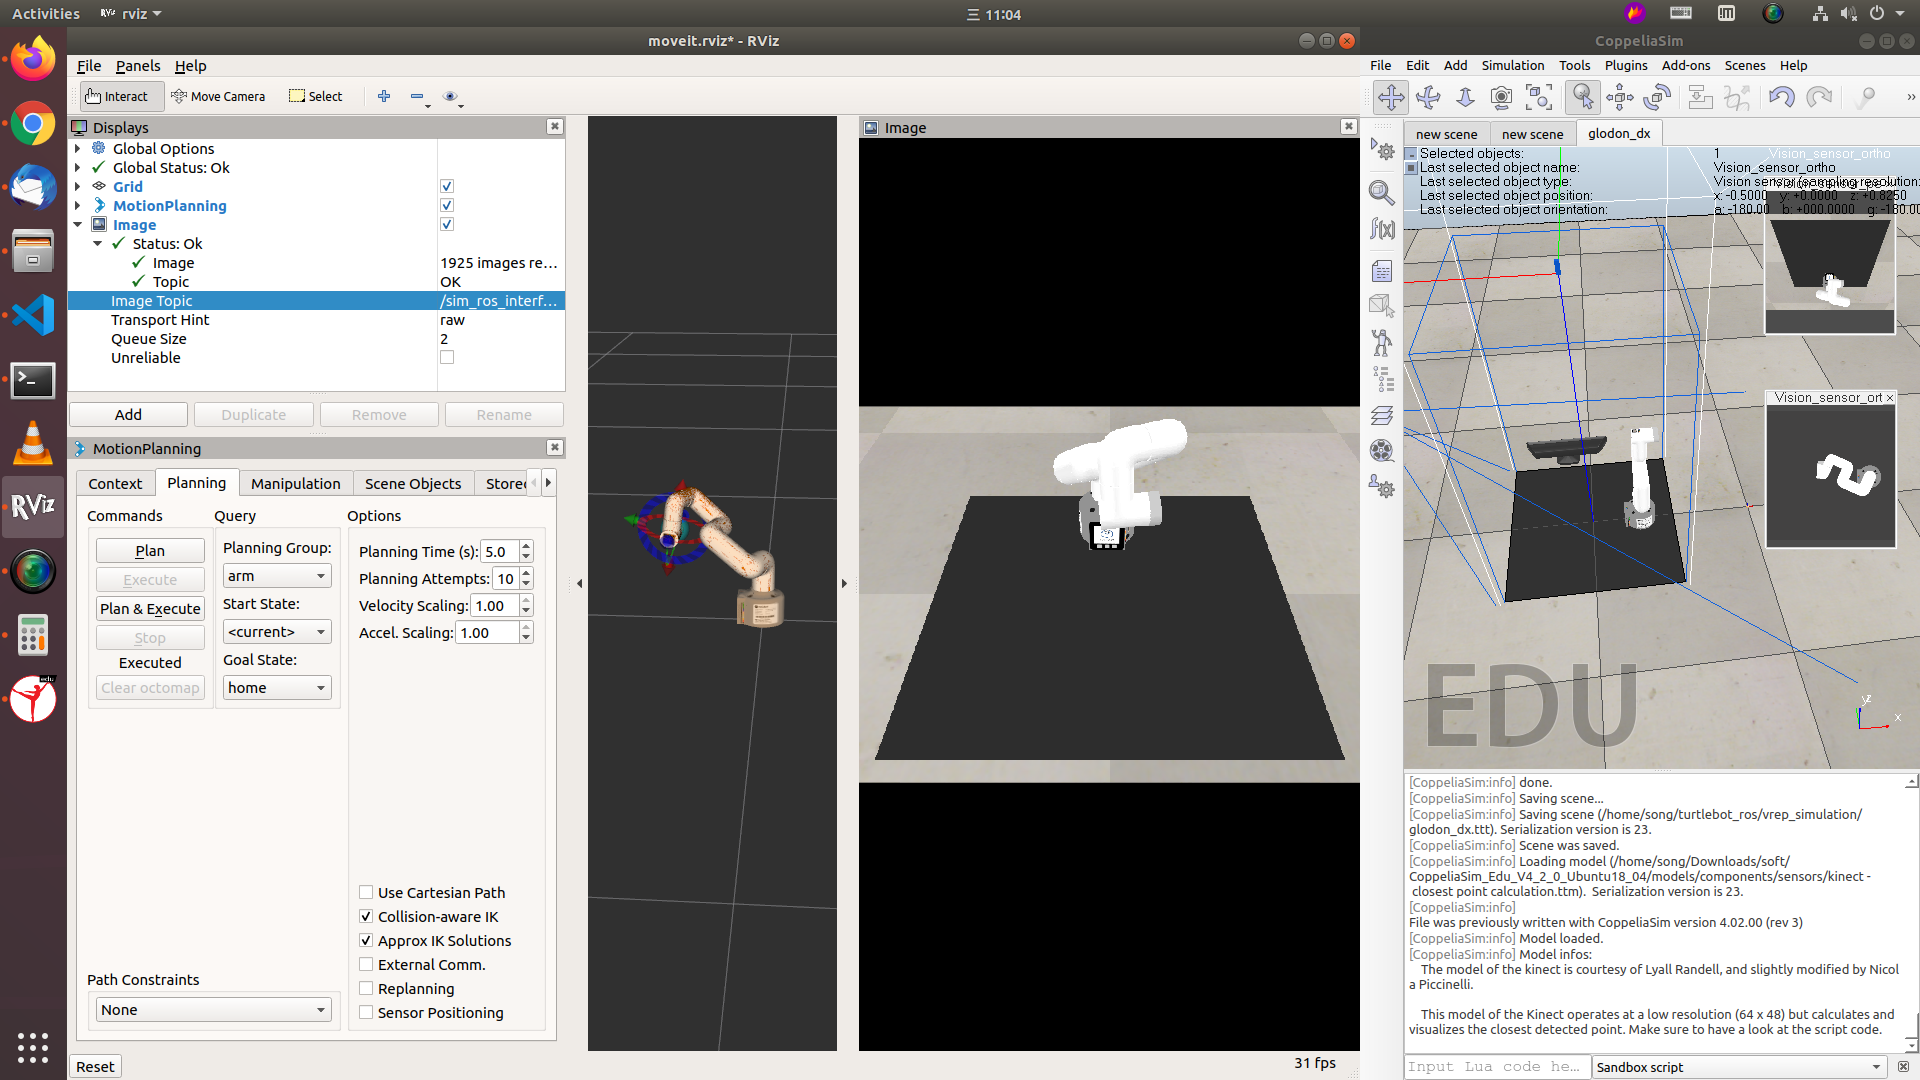This screenshot has height=1080, width=1920.
Task: Click the RViz zoom-in plus icon
Action: coord(384,96)
